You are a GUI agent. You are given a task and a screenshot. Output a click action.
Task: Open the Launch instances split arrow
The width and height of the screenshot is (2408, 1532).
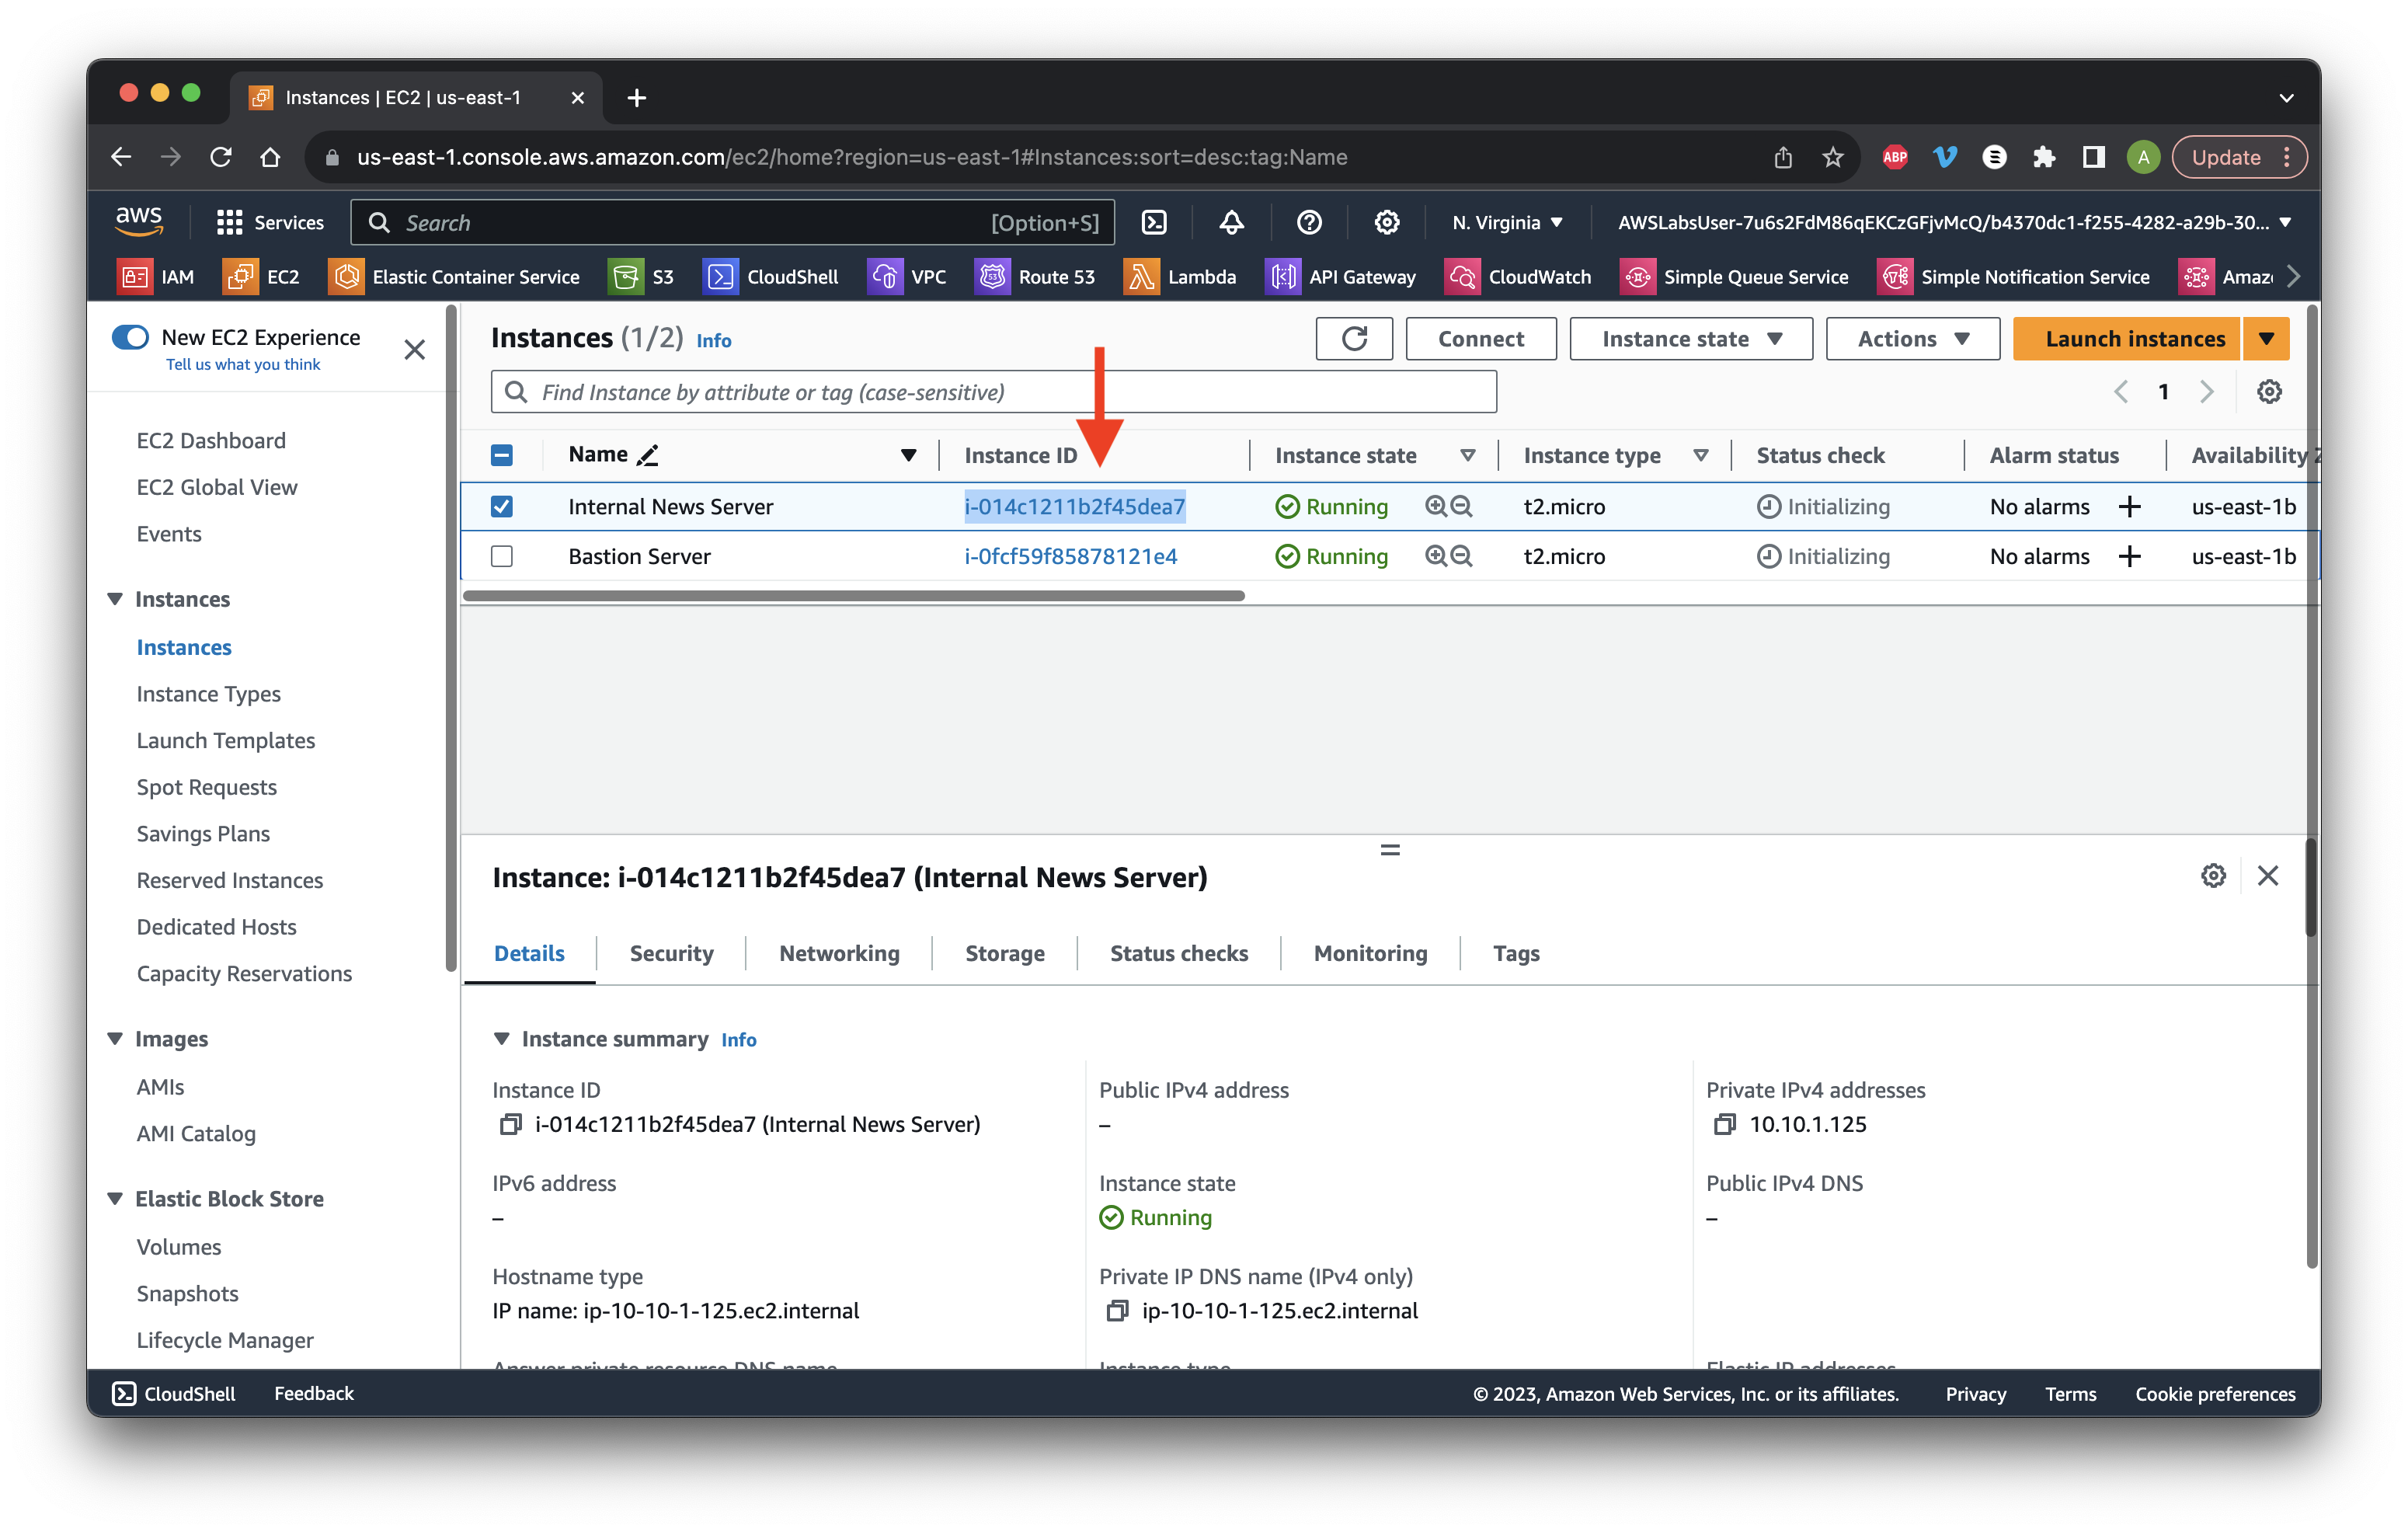(2266, 339)
